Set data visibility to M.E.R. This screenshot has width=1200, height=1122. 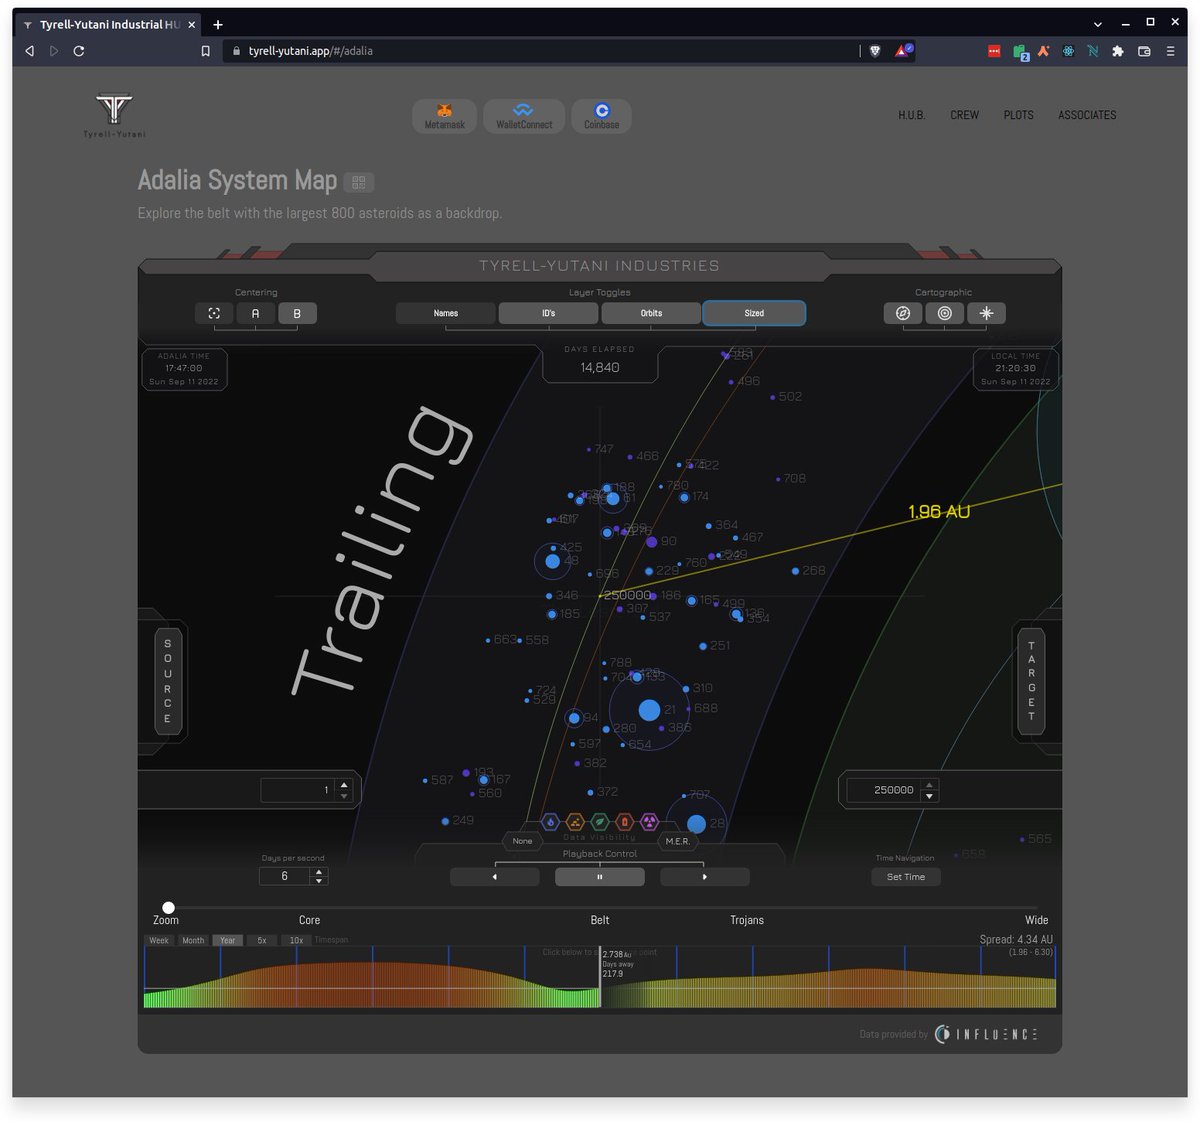(678, 841)
